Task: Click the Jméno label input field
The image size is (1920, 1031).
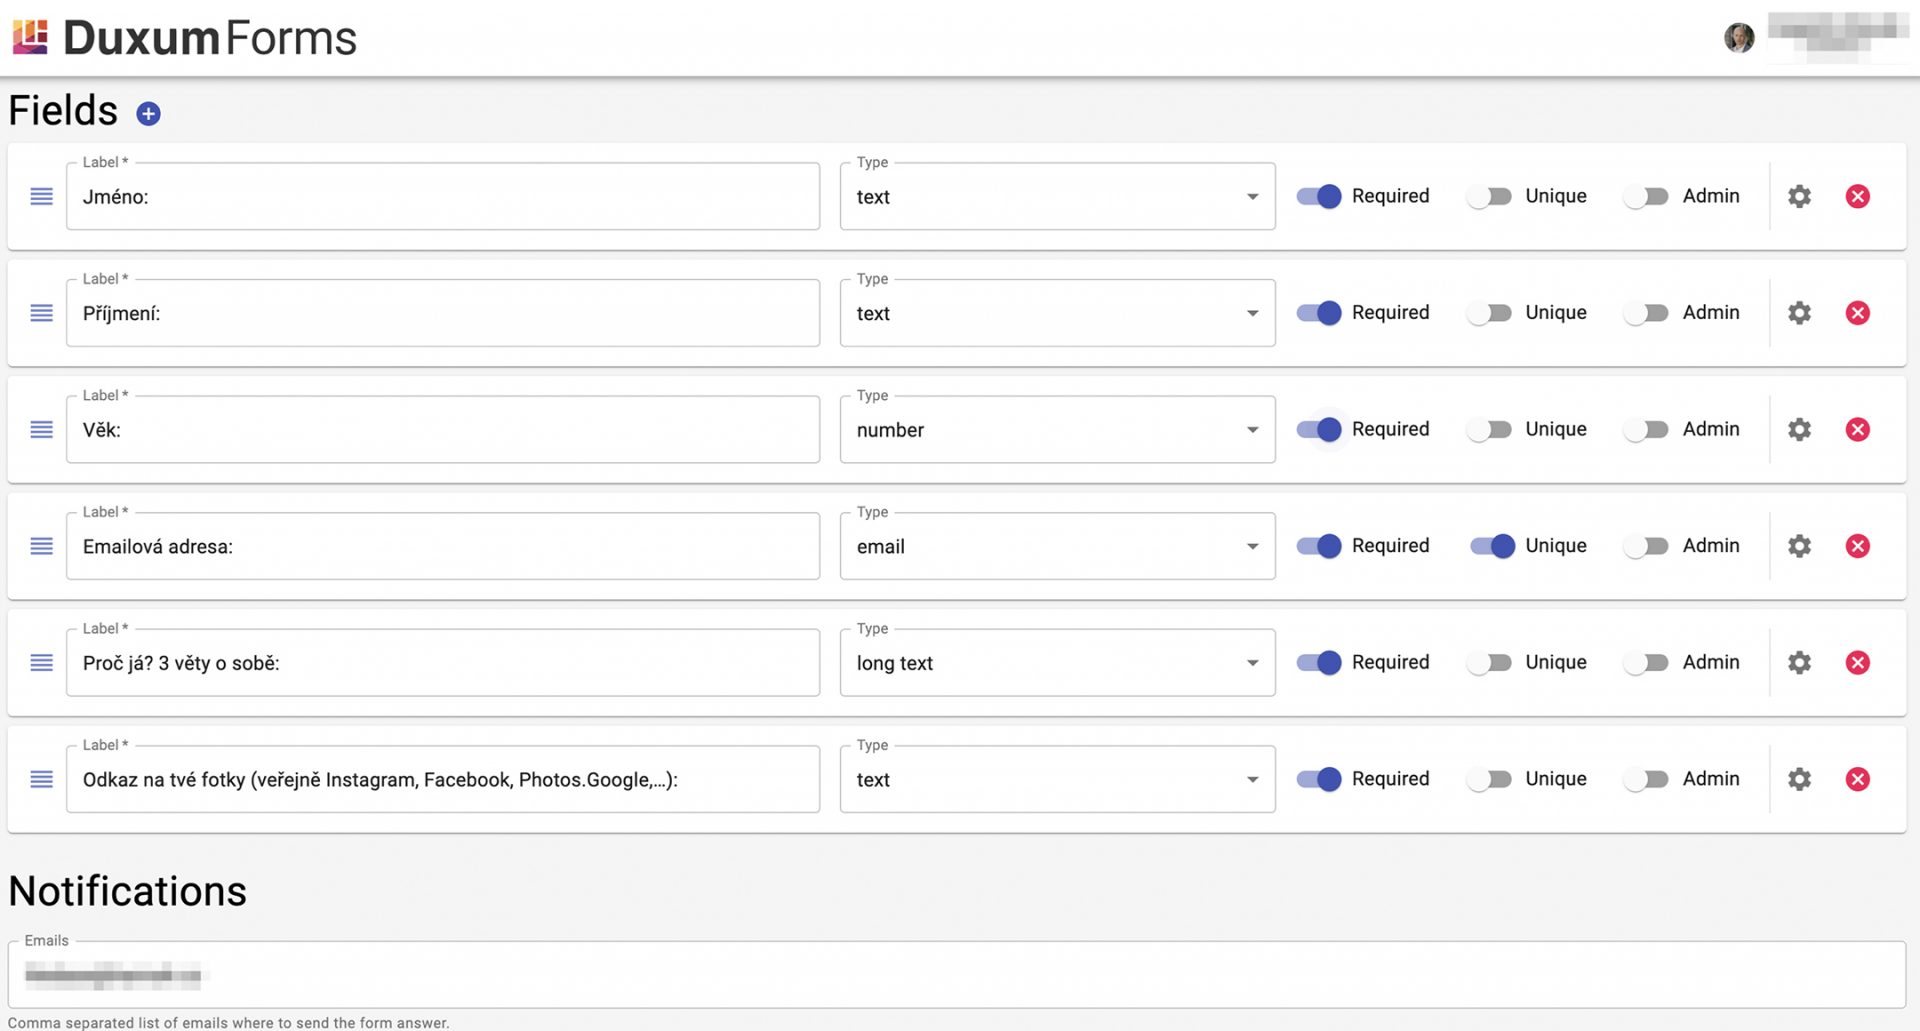Action: point(442,197)
